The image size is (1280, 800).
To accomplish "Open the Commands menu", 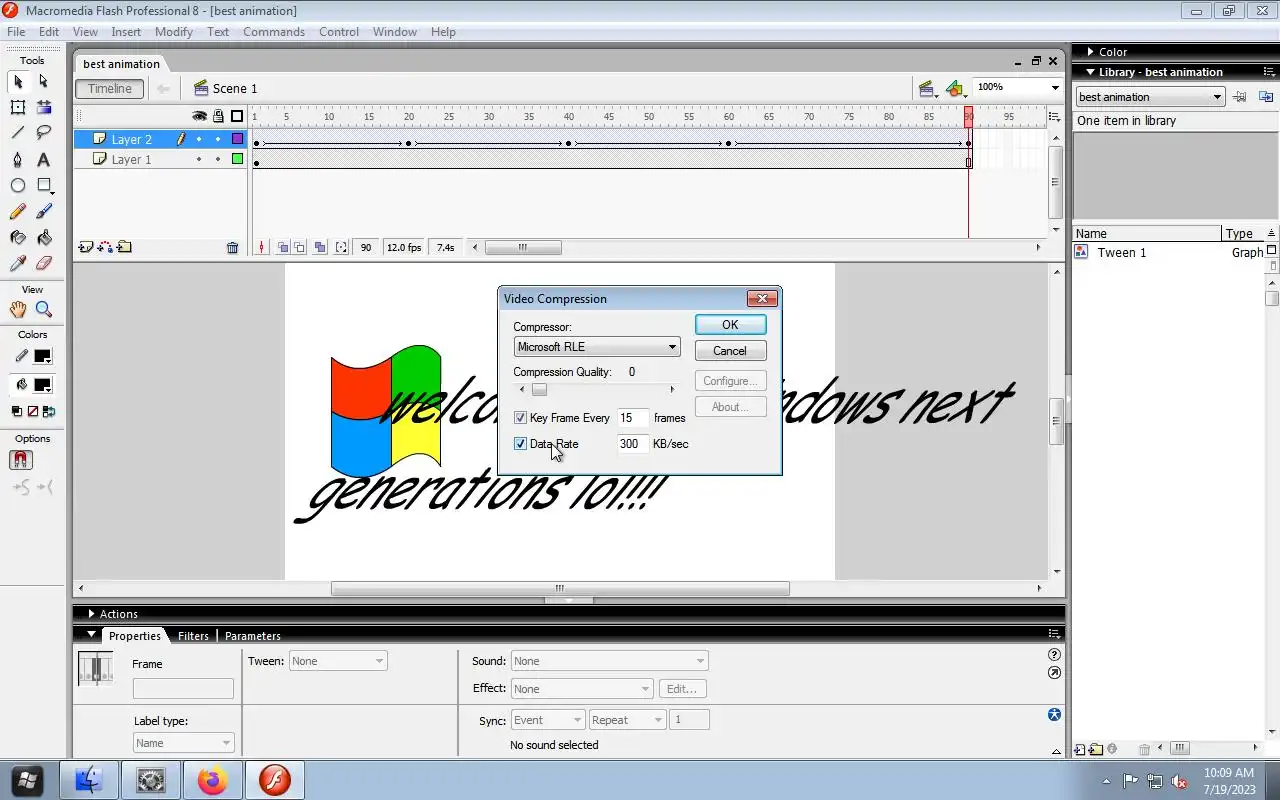I will click(x=273, y=32).
